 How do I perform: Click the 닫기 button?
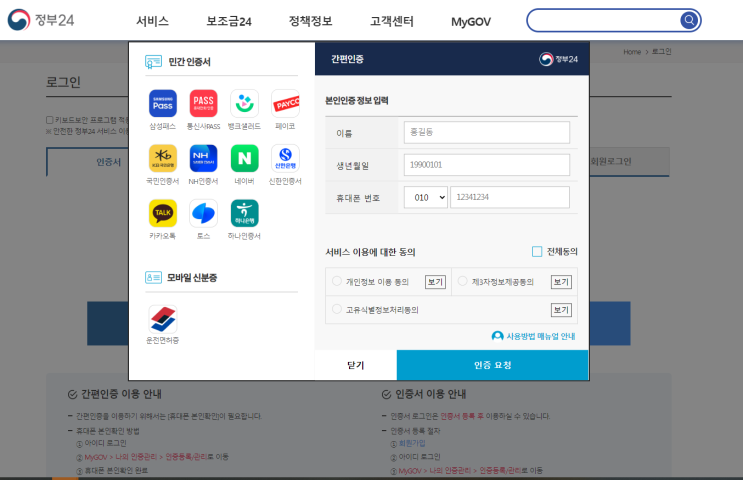[356, 365]
